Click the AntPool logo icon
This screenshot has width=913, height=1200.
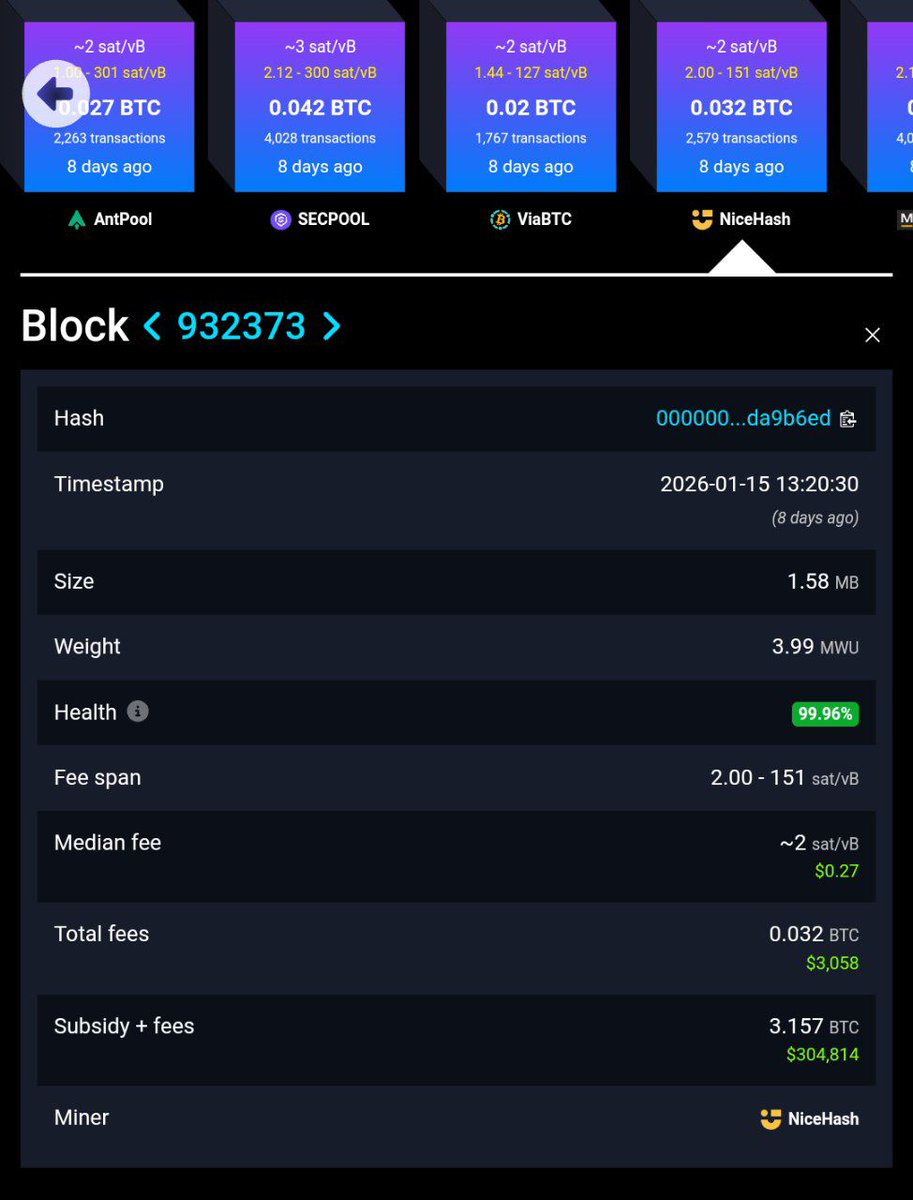(77, 219)
